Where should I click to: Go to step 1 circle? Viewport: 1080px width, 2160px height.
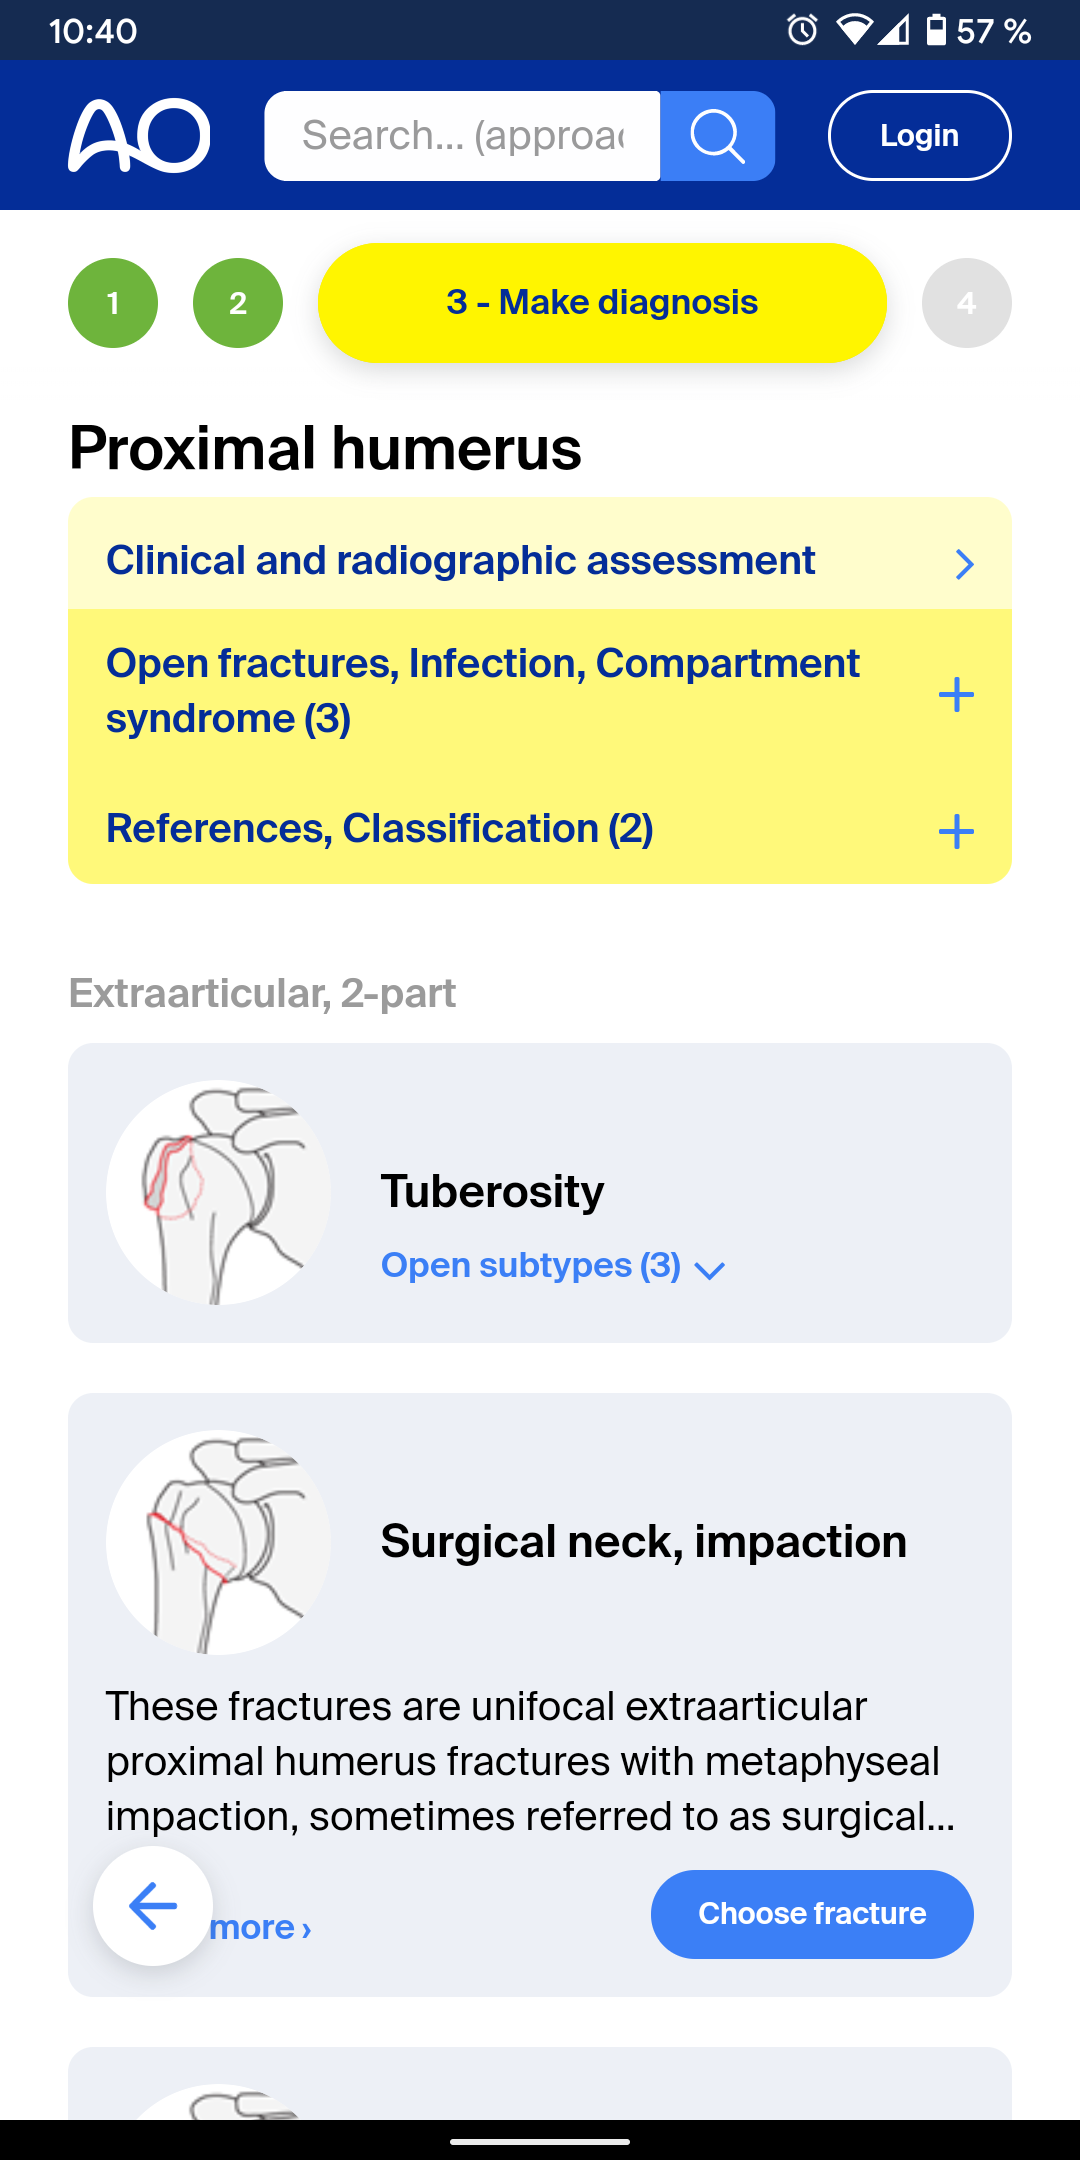tap(113, 303)
